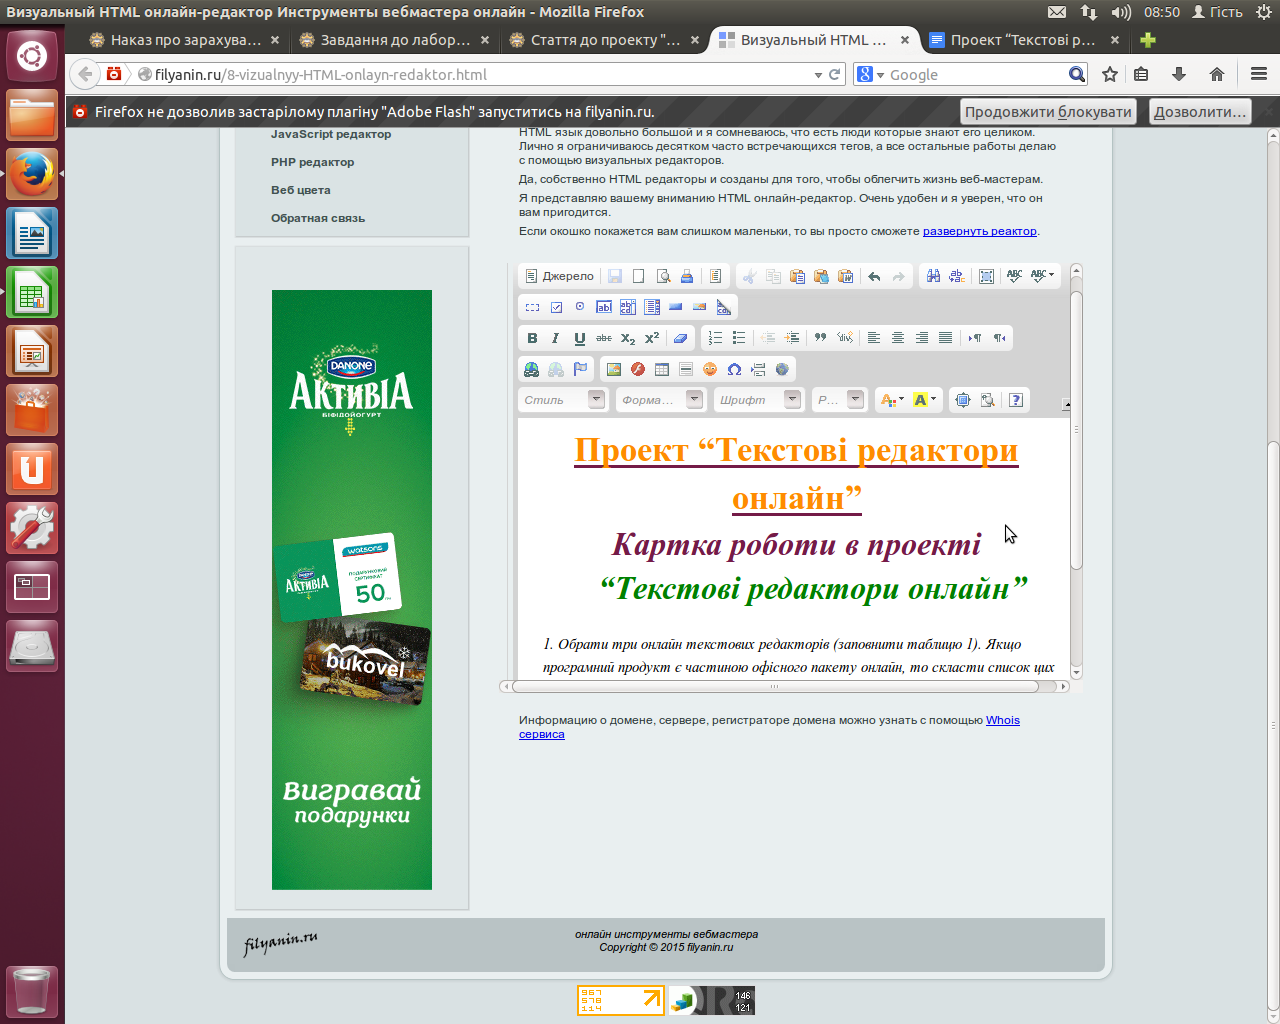Open the 'PHP редактор' sidebar menu item
Image resolution: width=1280 pixels, height=1024 pixels.
[312, 162]
